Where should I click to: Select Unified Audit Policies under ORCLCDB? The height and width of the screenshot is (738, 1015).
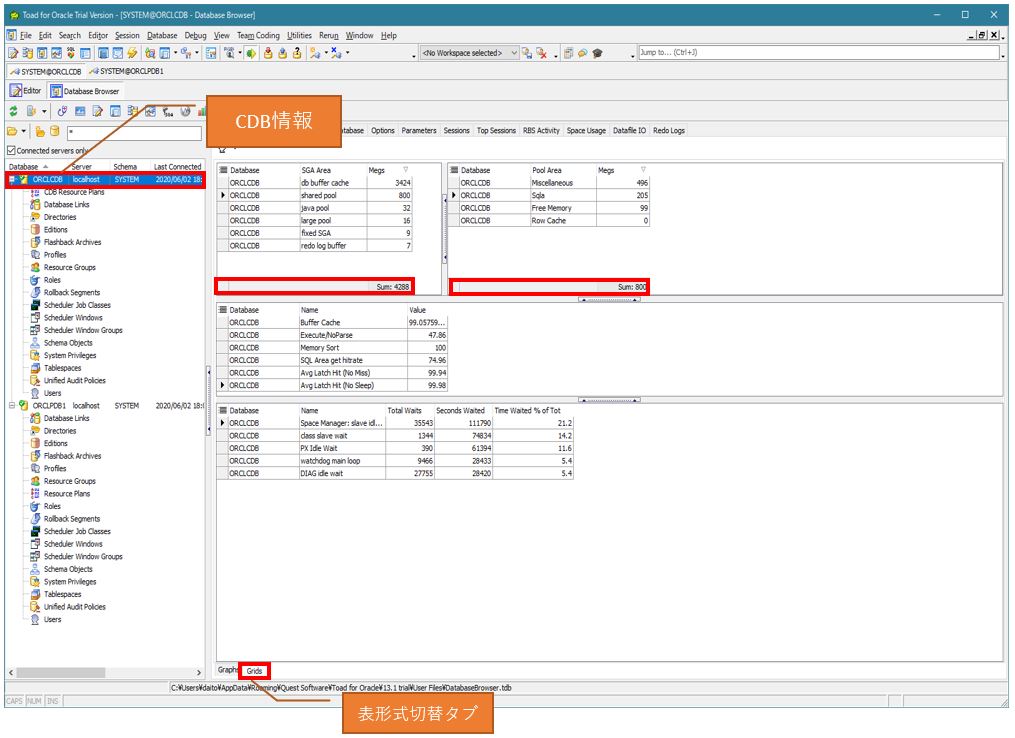pos(74,381)
